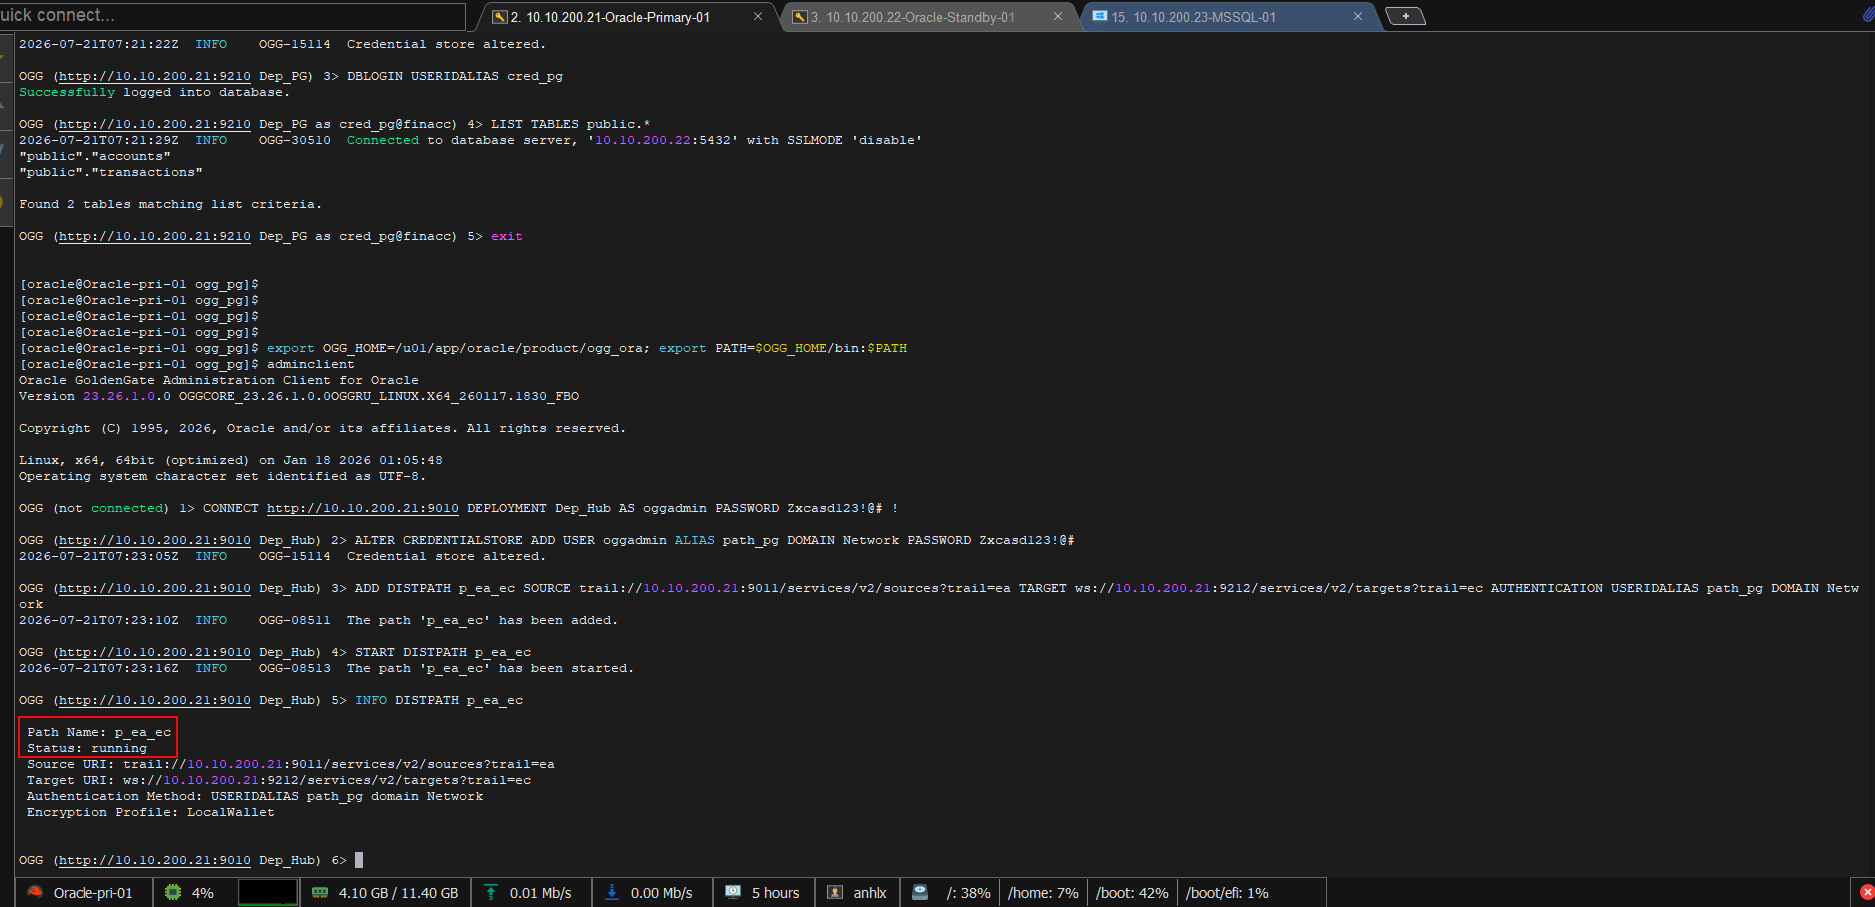This screenshot has height=907, width=1875.
Task: Close the Oracle-Standby-01 session tab
Action: [x=1058, y=16]
